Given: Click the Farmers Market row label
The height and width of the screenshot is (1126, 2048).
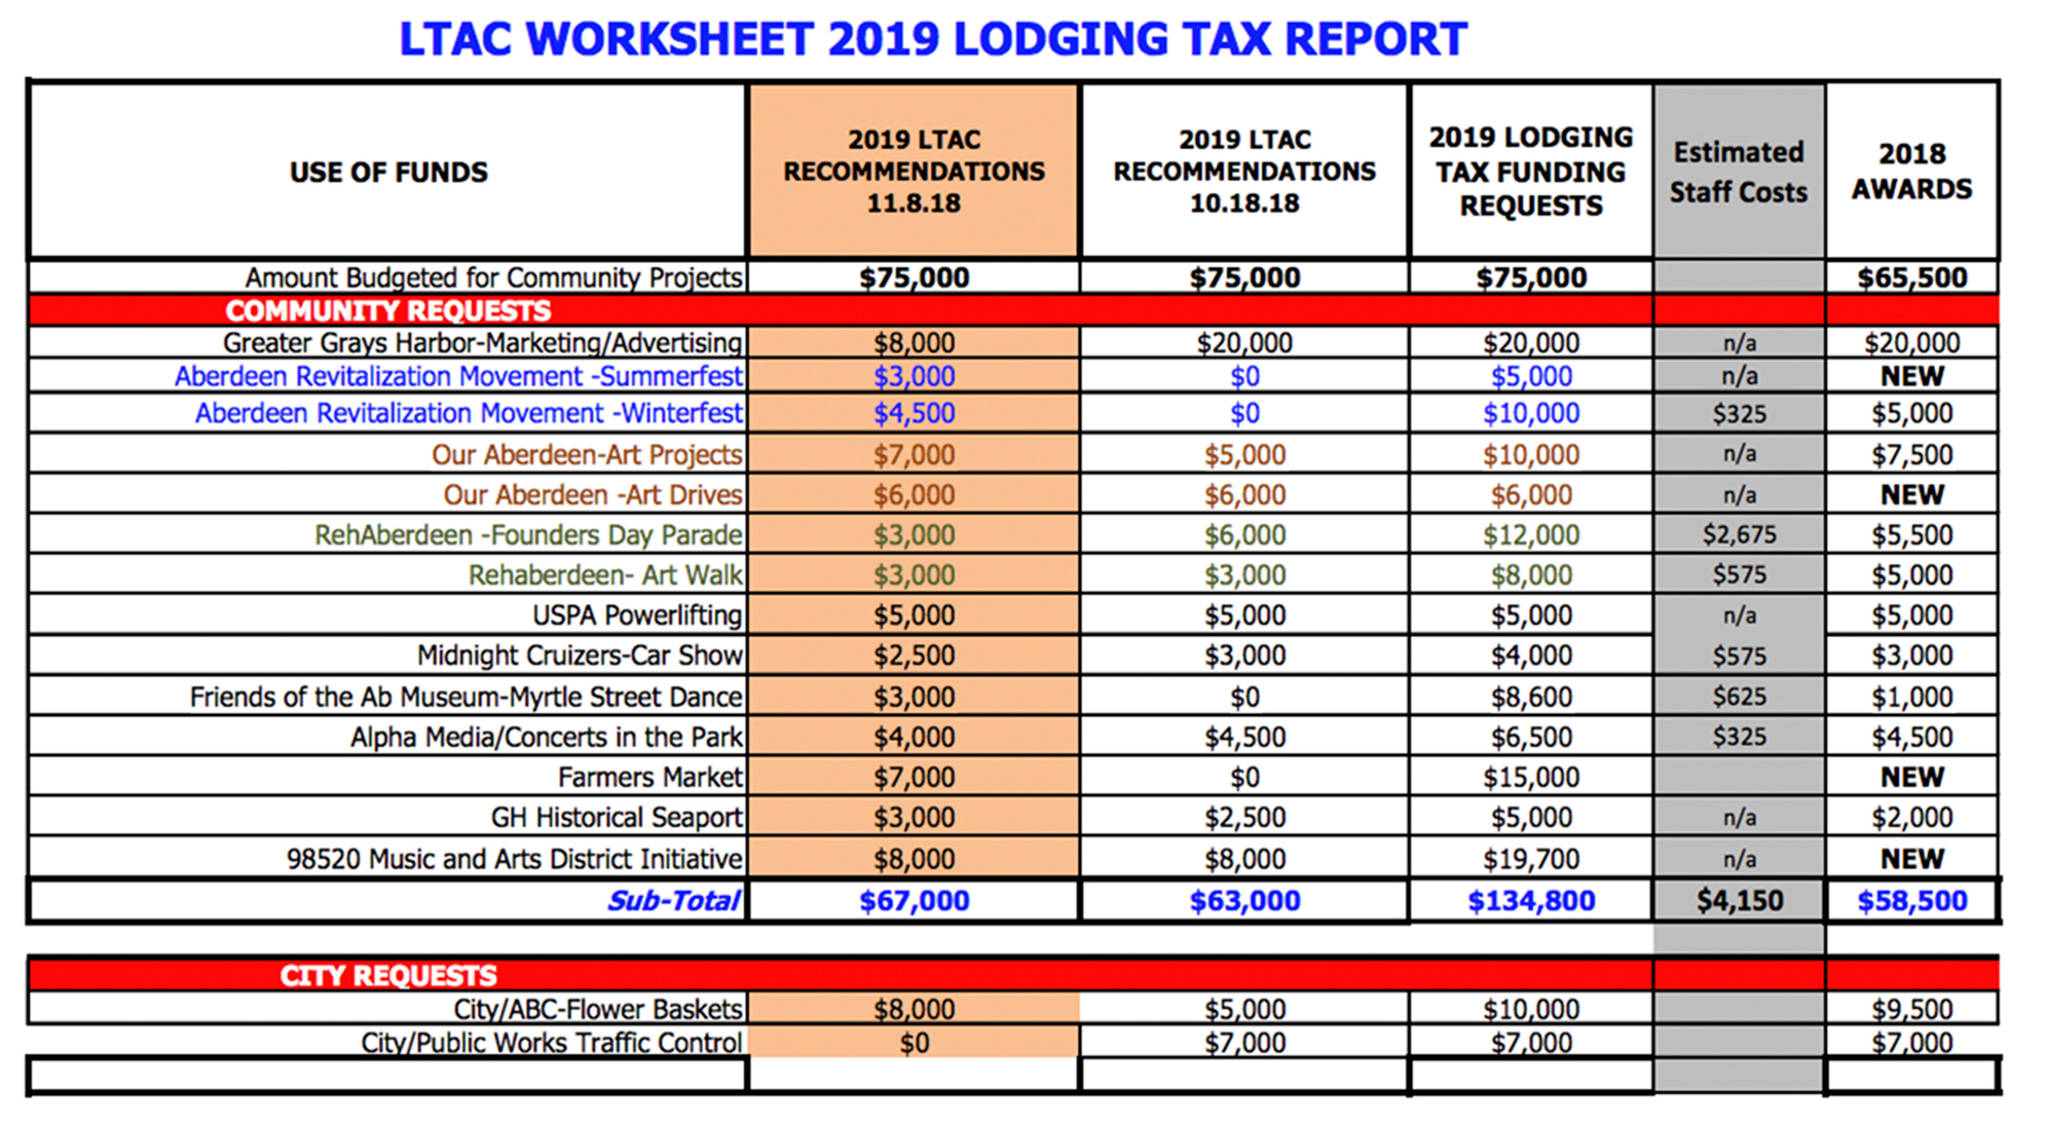Looking at the screenshot, I should click(650, 777).
